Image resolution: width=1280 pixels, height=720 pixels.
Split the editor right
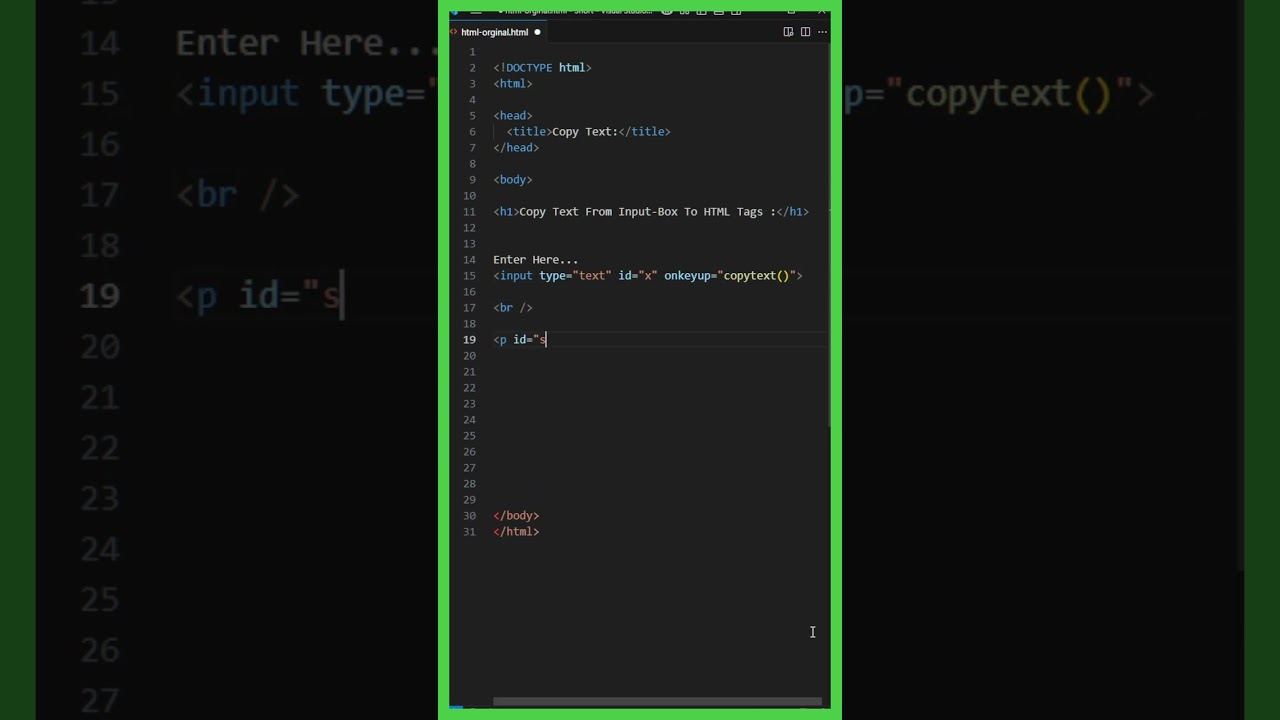[x=805, y=32]
